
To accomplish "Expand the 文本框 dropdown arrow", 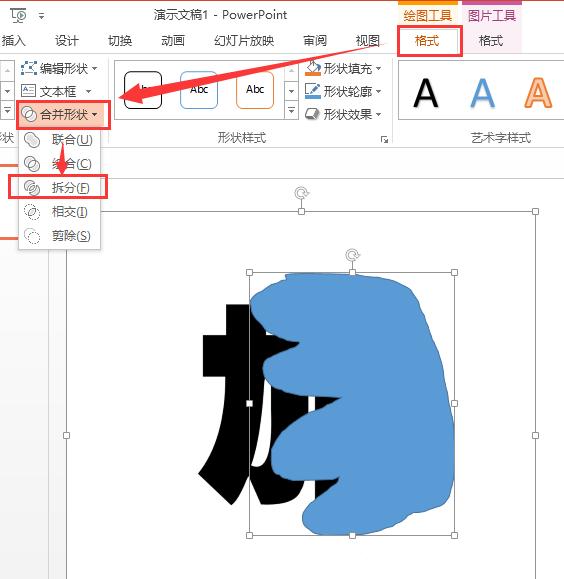I will [88, 91].
